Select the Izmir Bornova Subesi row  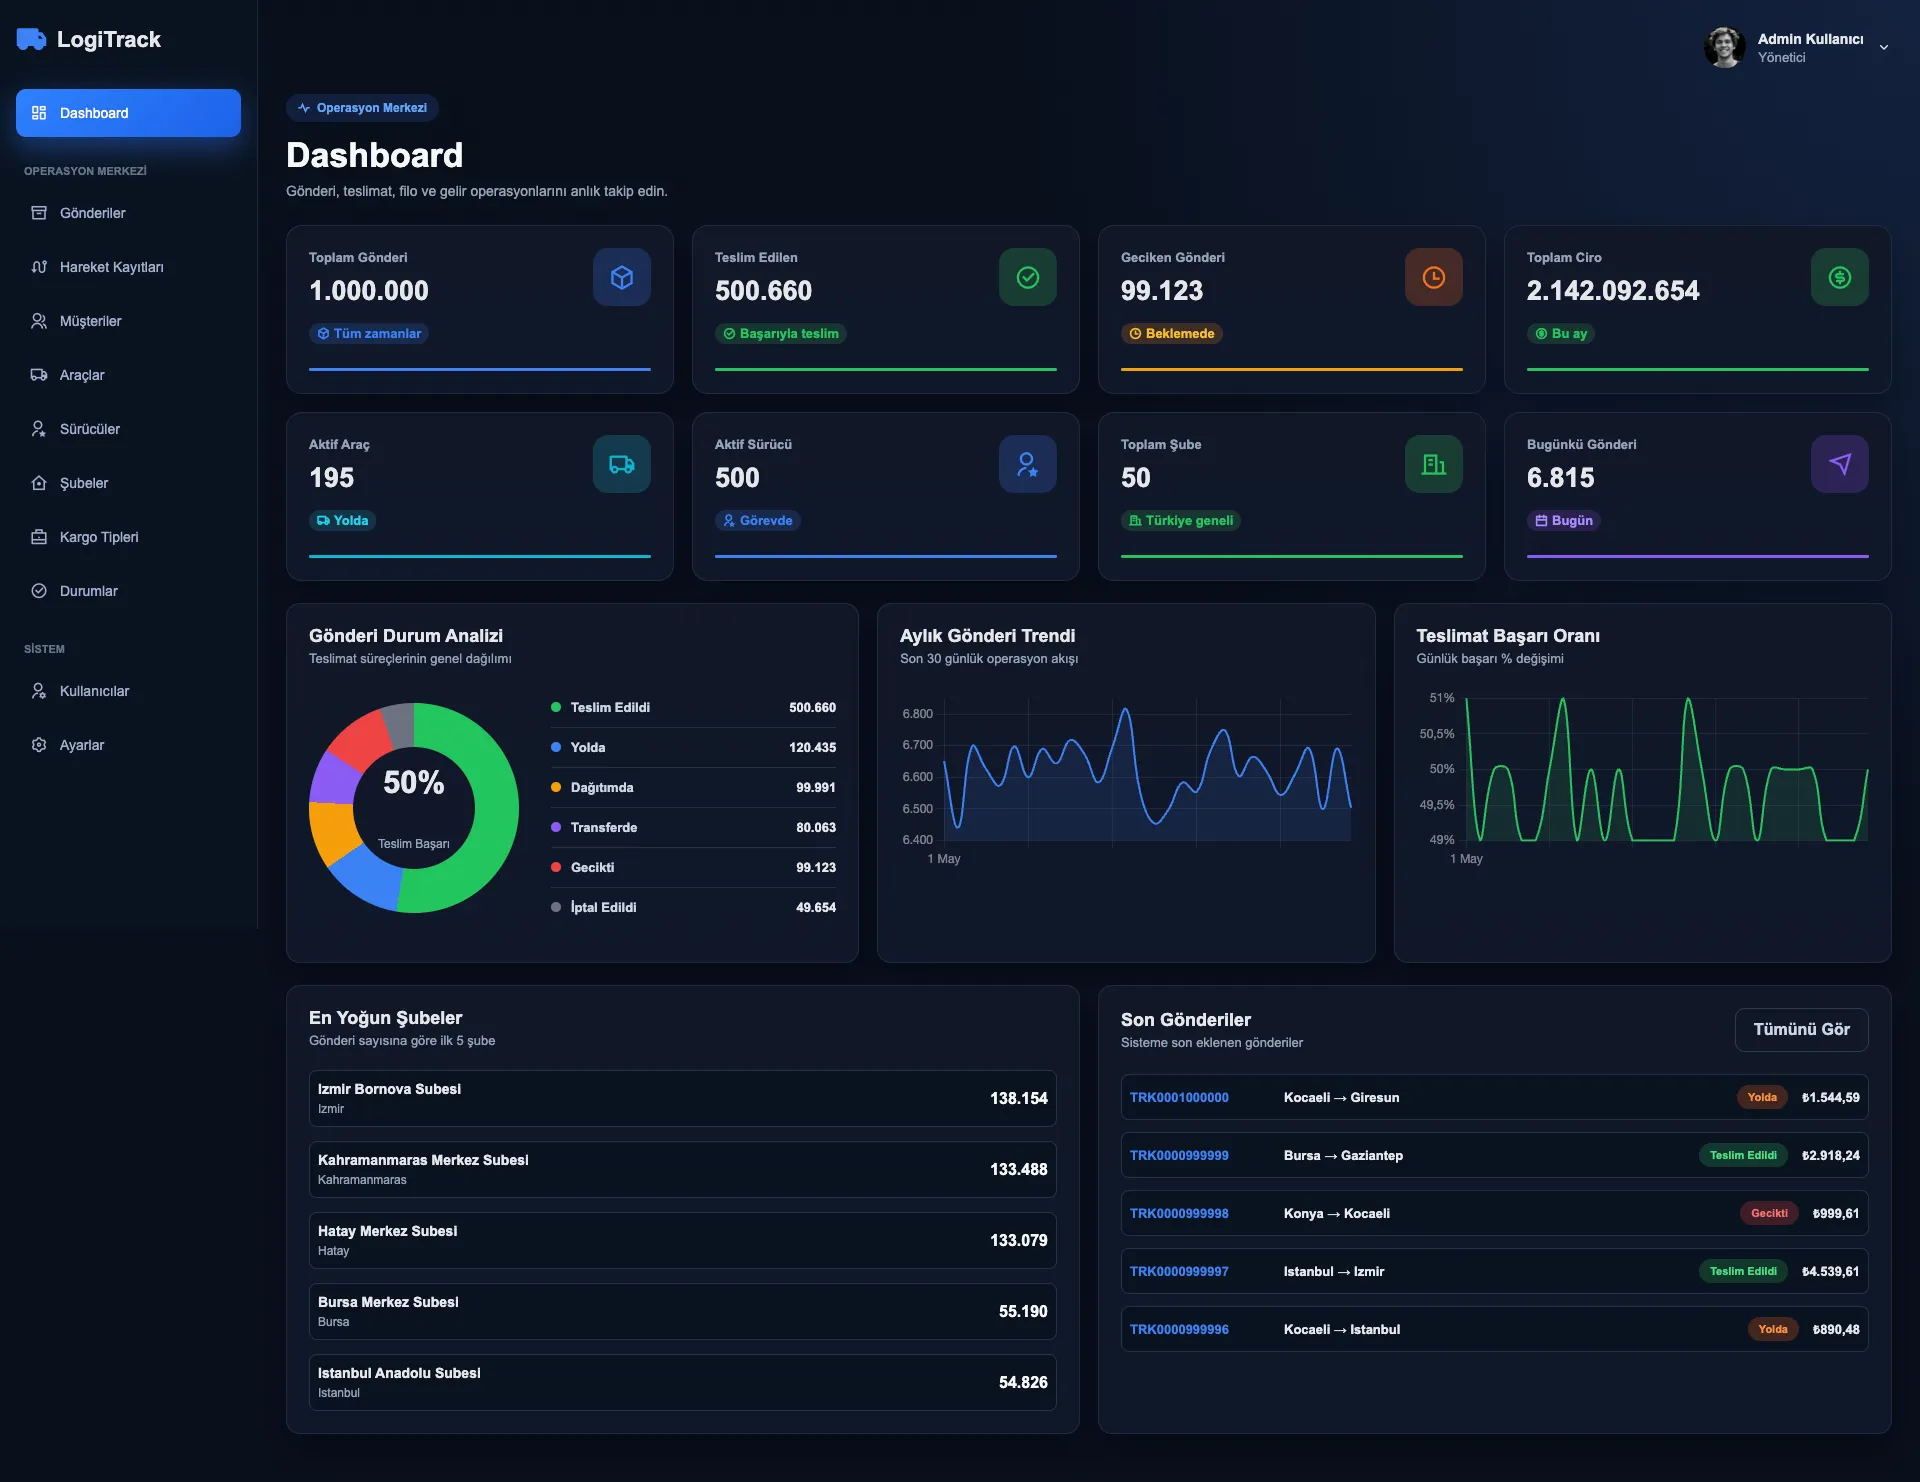pyautogui.click(x=683, y=1099)
